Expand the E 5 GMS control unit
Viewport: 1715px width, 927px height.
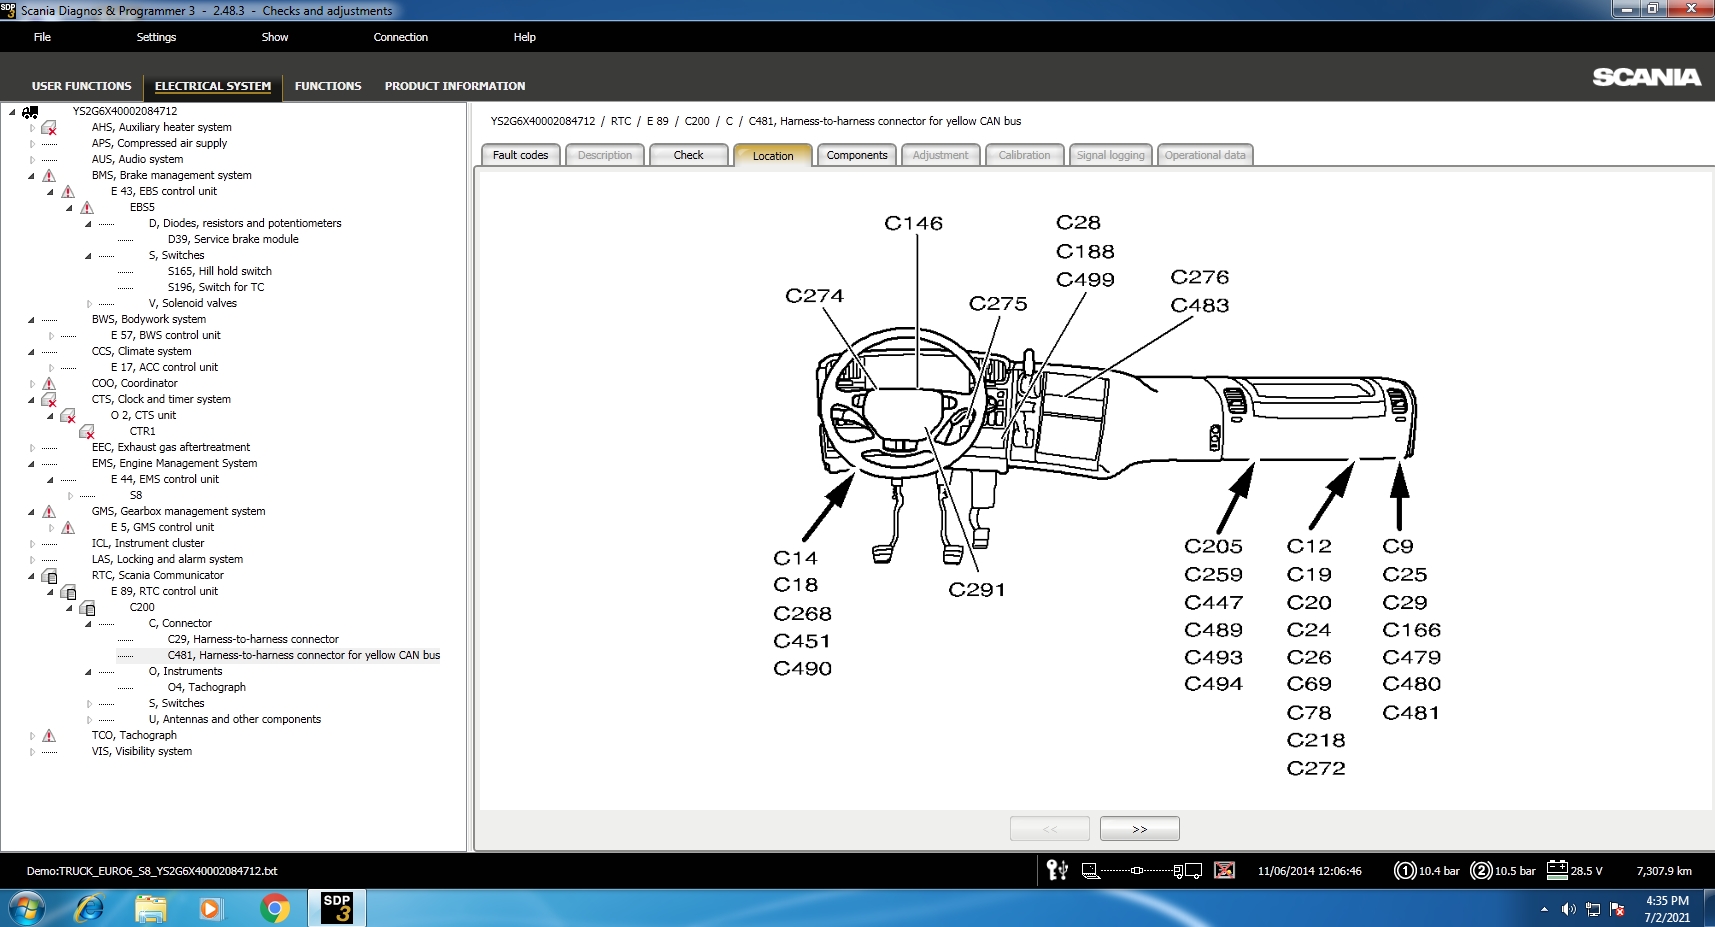[51, 528]
